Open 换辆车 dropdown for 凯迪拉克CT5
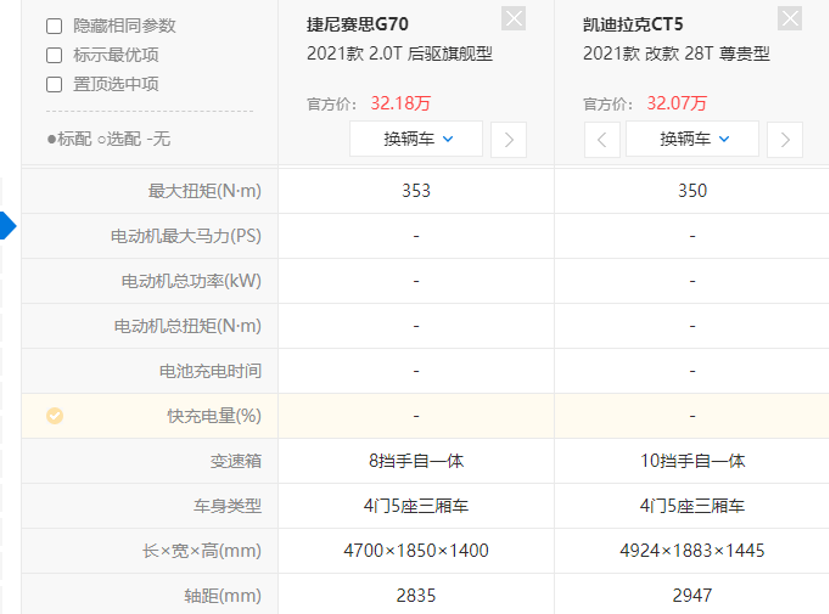829x614 pixels. pos(693,139)
